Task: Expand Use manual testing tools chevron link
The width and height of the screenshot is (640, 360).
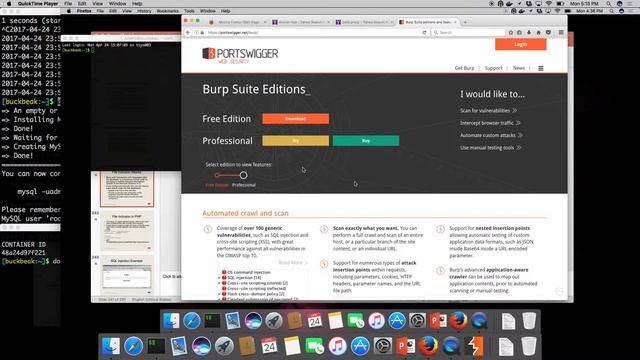Action: 491,148
